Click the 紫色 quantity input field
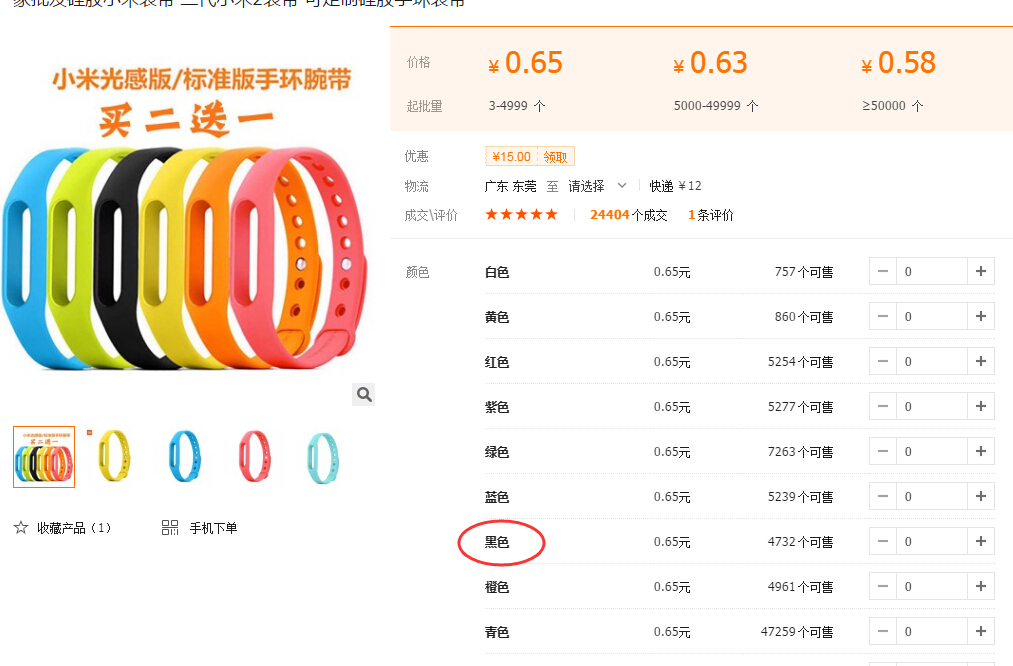1013x666 pixels. (x=932, y=406)
